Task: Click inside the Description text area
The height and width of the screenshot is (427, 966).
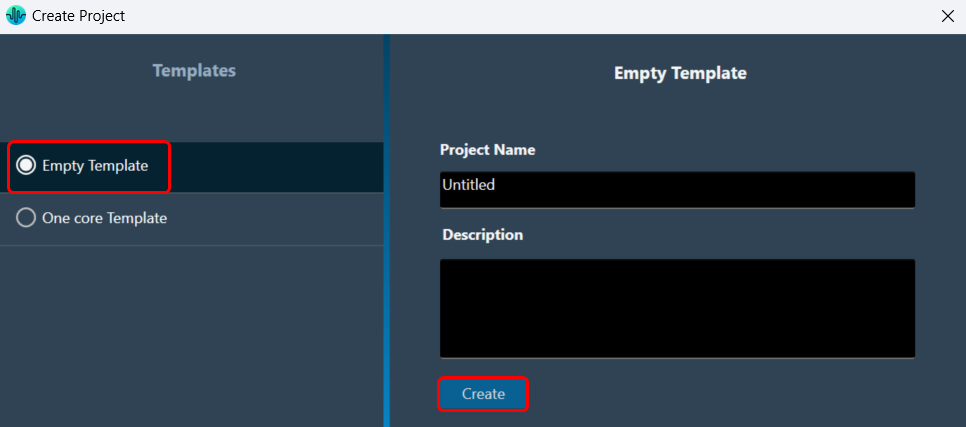Action: click(x=677, y=308)
